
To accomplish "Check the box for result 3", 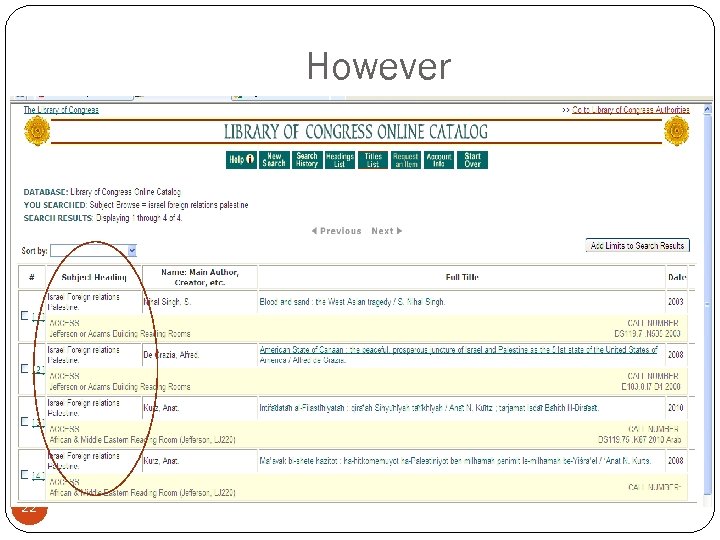I will pos(25,422).
